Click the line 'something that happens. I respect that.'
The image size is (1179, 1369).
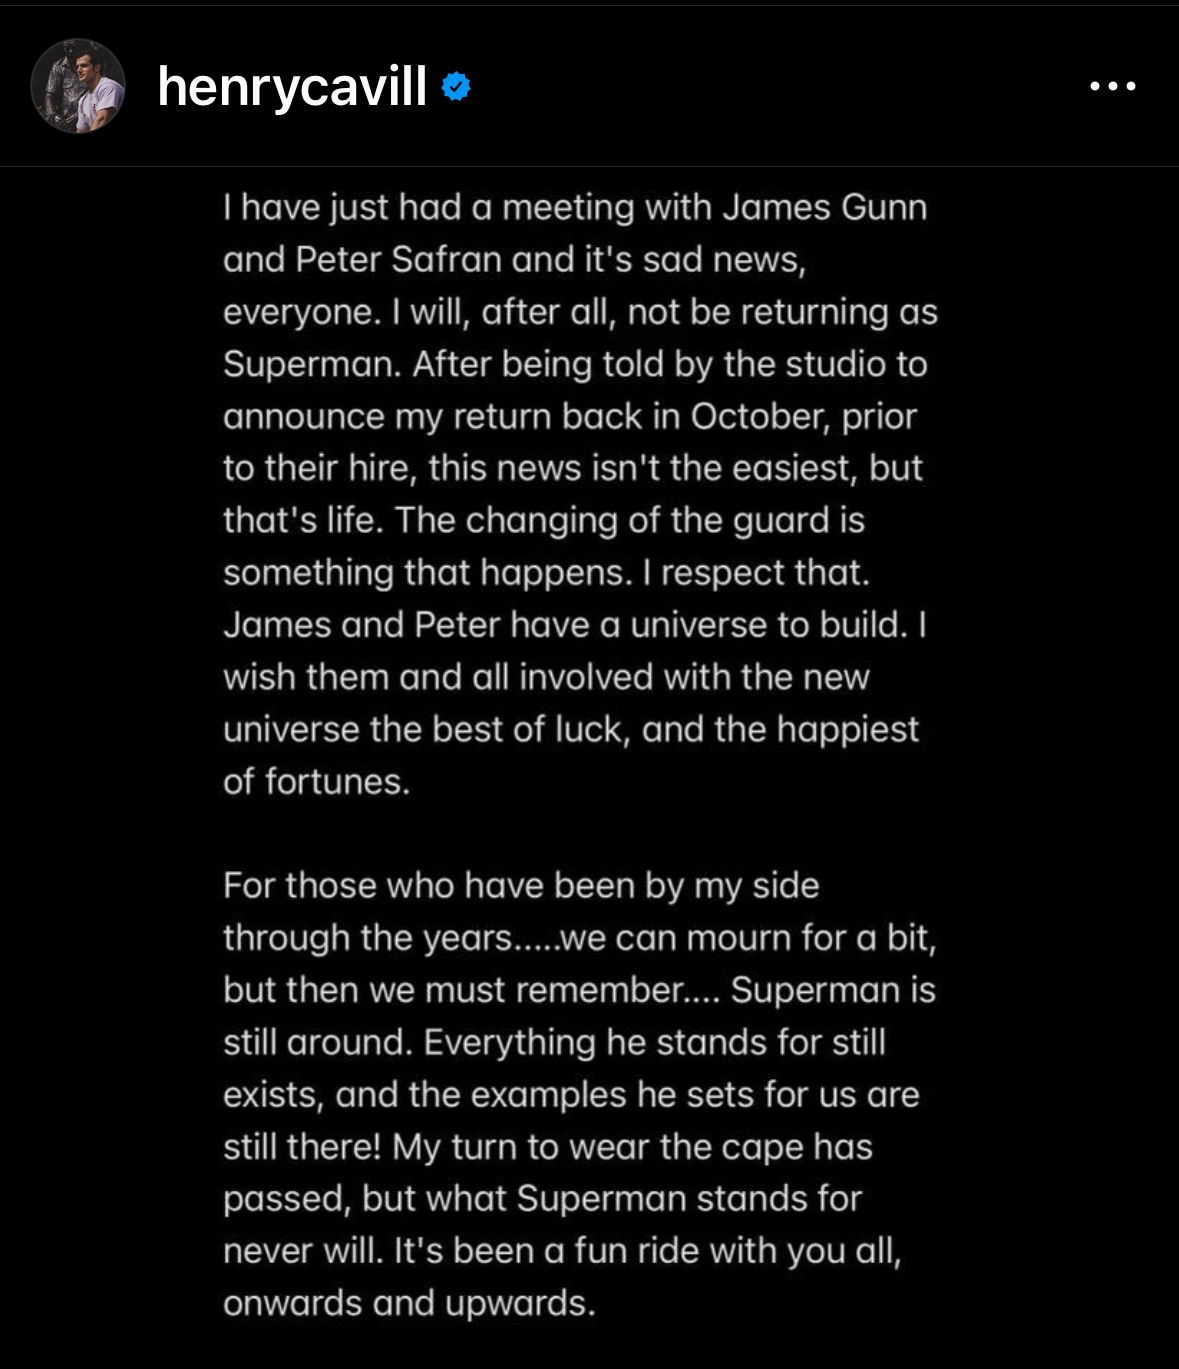point(547,572)
